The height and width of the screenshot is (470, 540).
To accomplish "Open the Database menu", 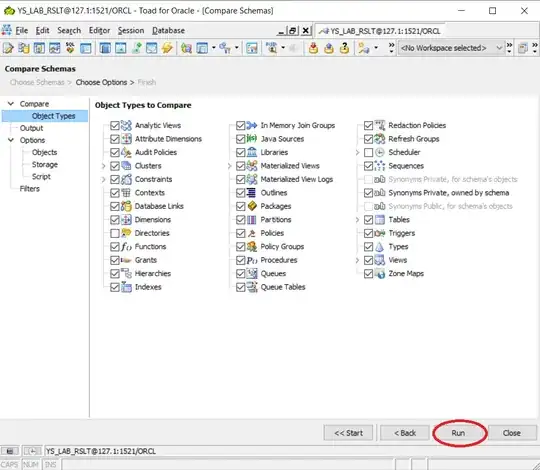I will coord(168,31).
